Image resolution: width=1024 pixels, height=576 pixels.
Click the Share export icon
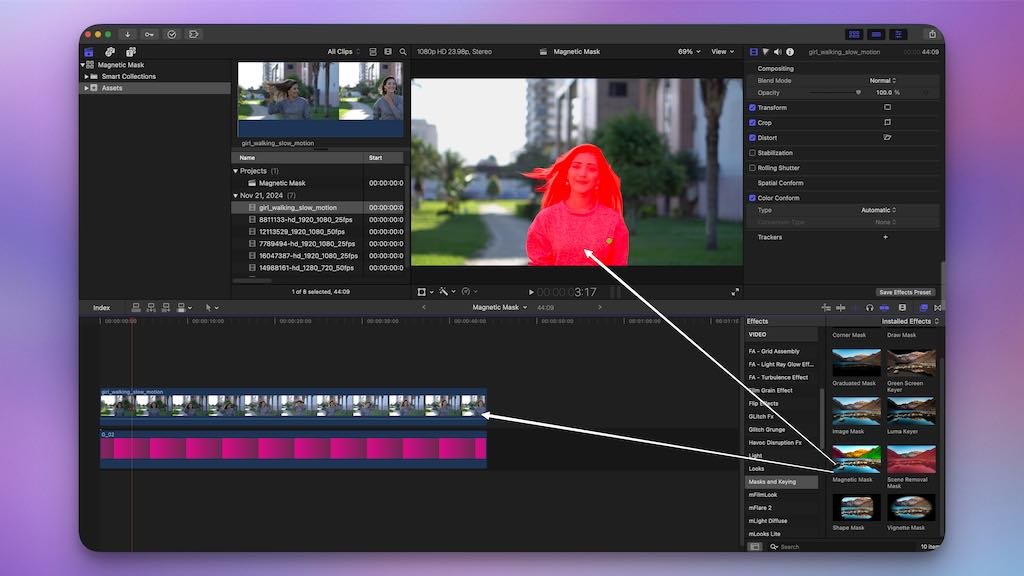click(932, 34)
